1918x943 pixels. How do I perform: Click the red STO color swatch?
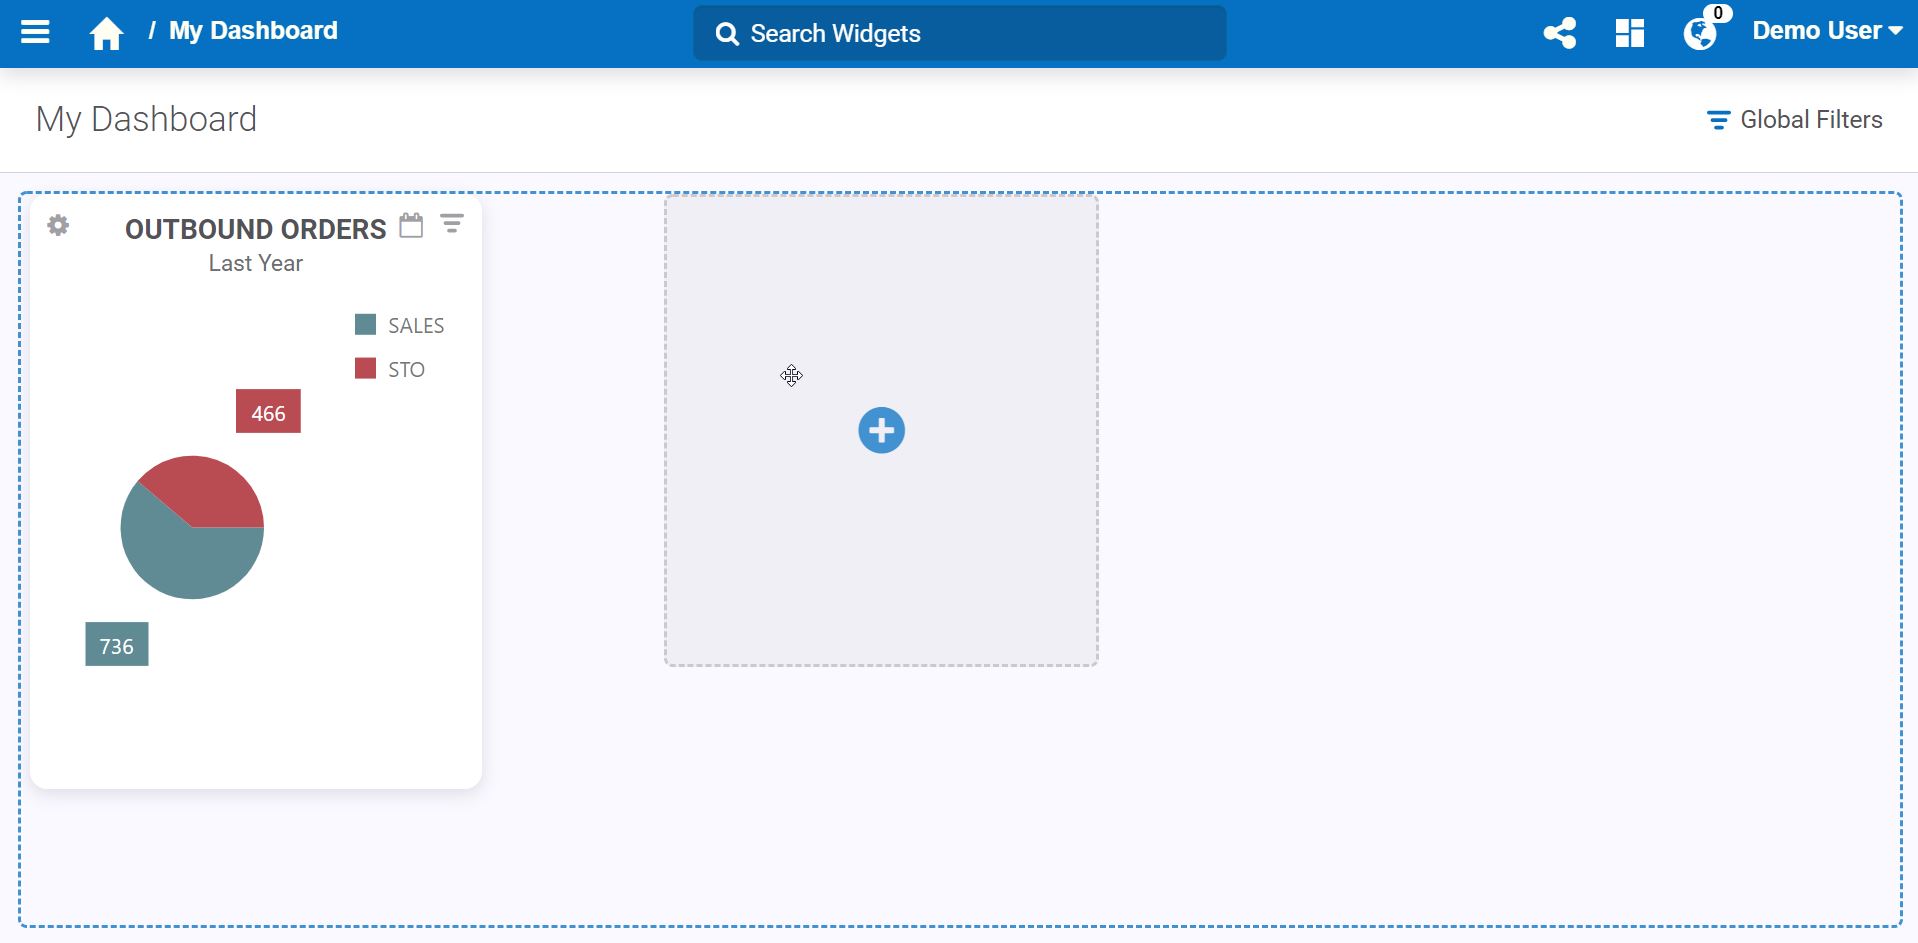(x=365, y=369)
